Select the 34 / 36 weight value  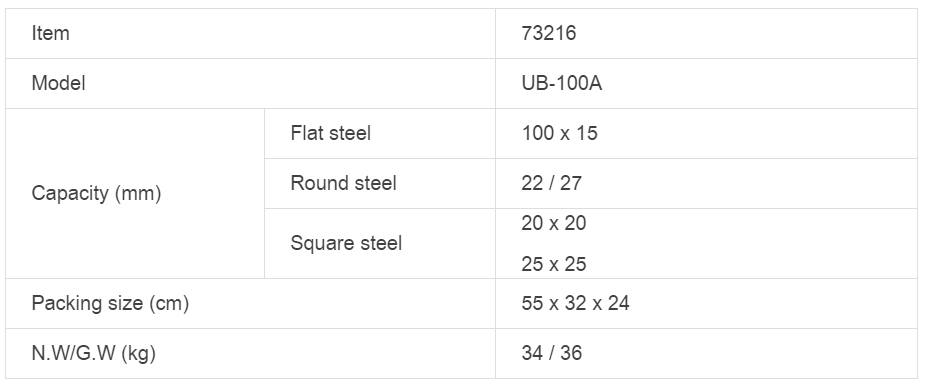[x=552, y=353]
